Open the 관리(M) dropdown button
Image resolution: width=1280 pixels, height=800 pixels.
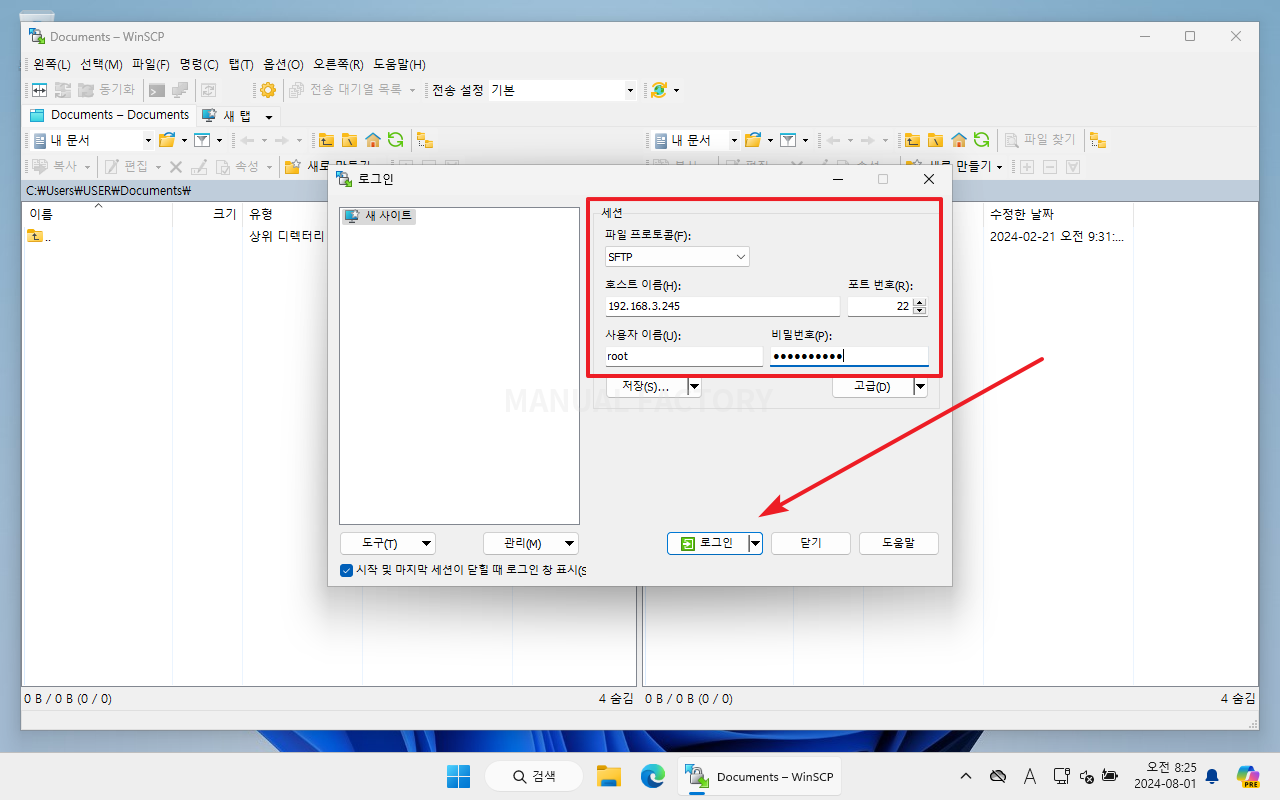pos(531,543)
